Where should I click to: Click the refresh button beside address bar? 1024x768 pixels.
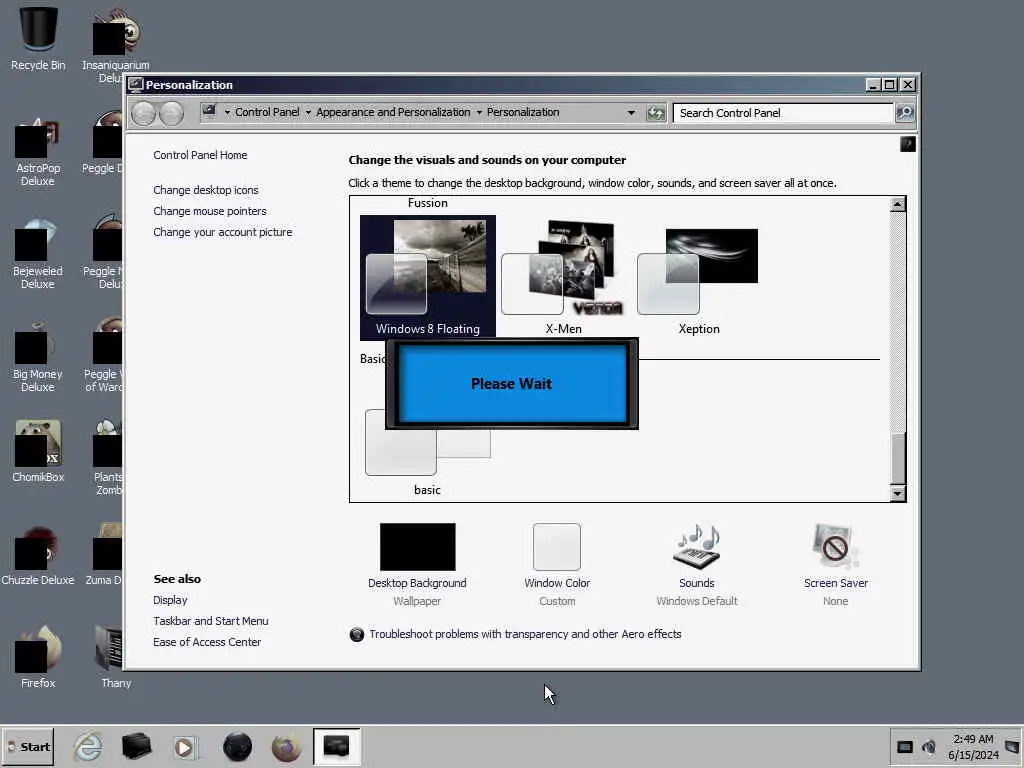point(656,113)
